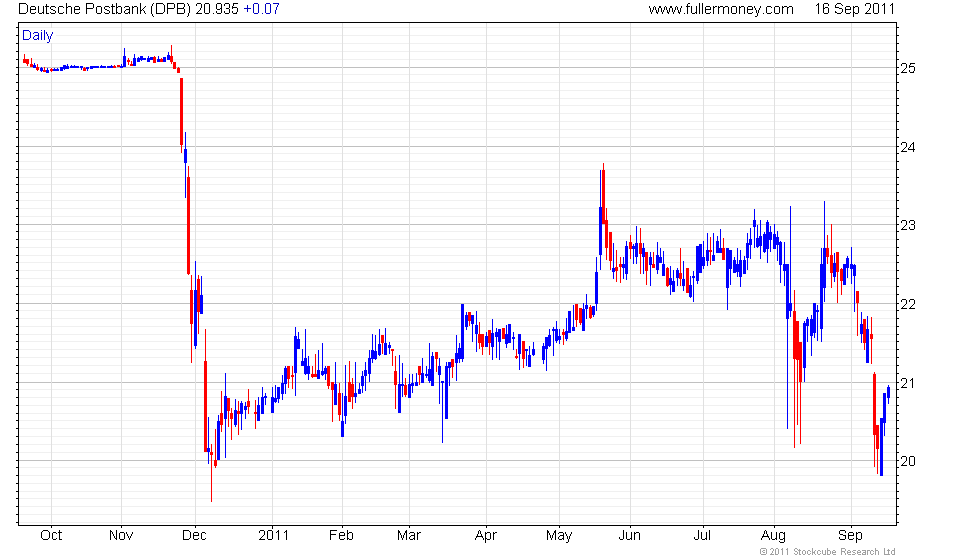The image size is (980, 560).
Task: Click the Feb label on time axis
Action: tap(341, 536)
